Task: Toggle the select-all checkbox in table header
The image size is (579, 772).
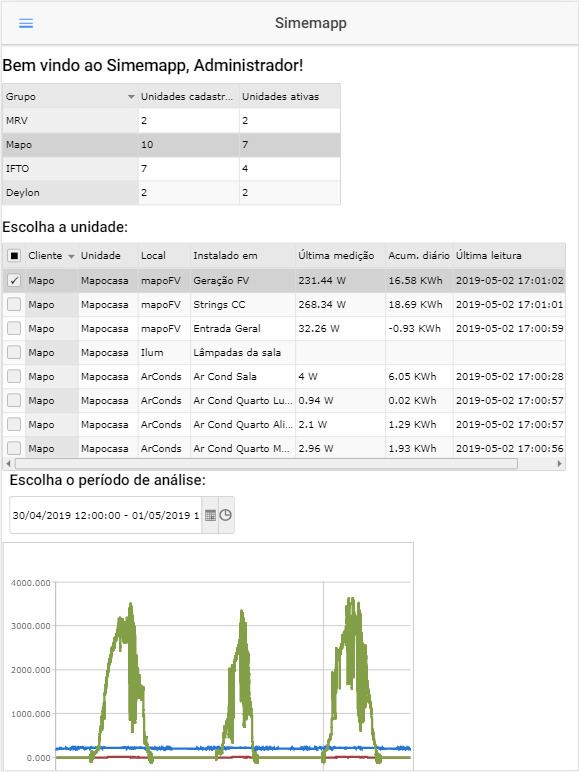Action: pos(14,256)
